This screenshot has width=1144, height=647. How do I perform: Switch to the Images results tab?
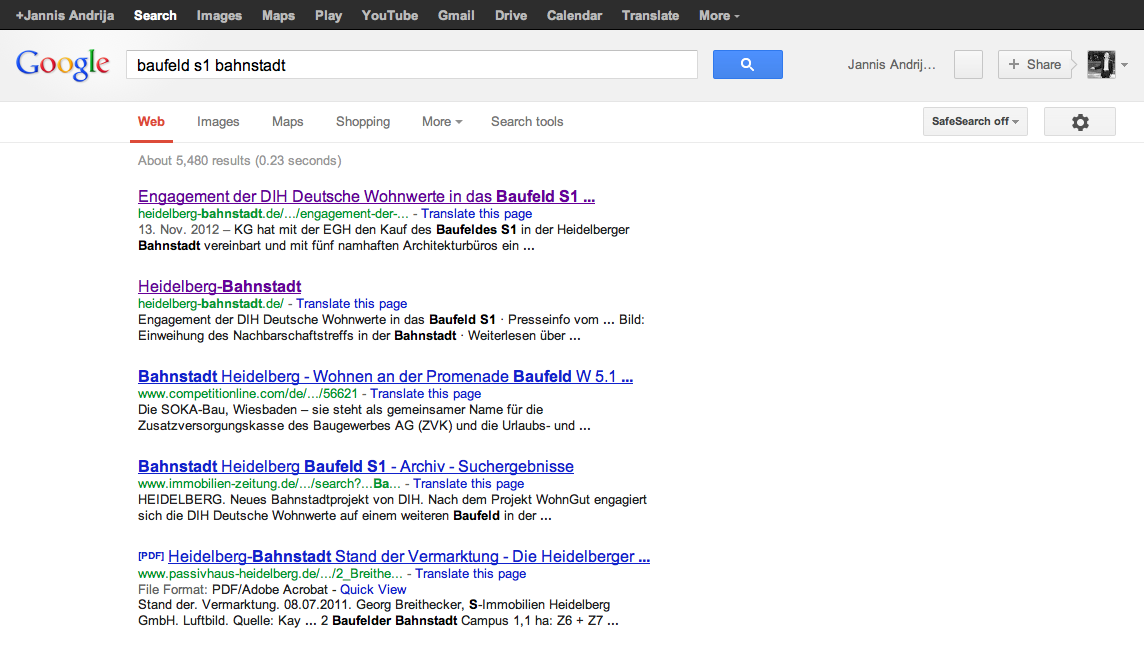[x=218, y=122]
